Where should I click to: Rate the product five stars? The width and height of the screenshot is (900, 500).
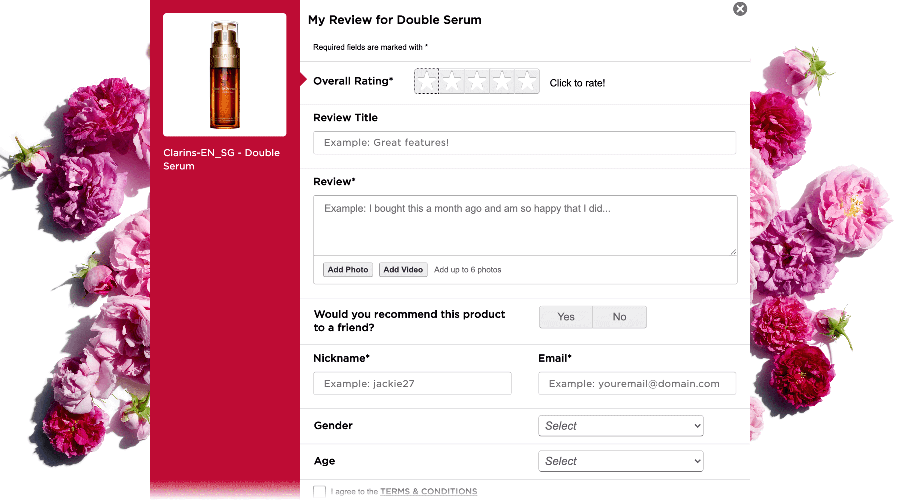point(527,82)
